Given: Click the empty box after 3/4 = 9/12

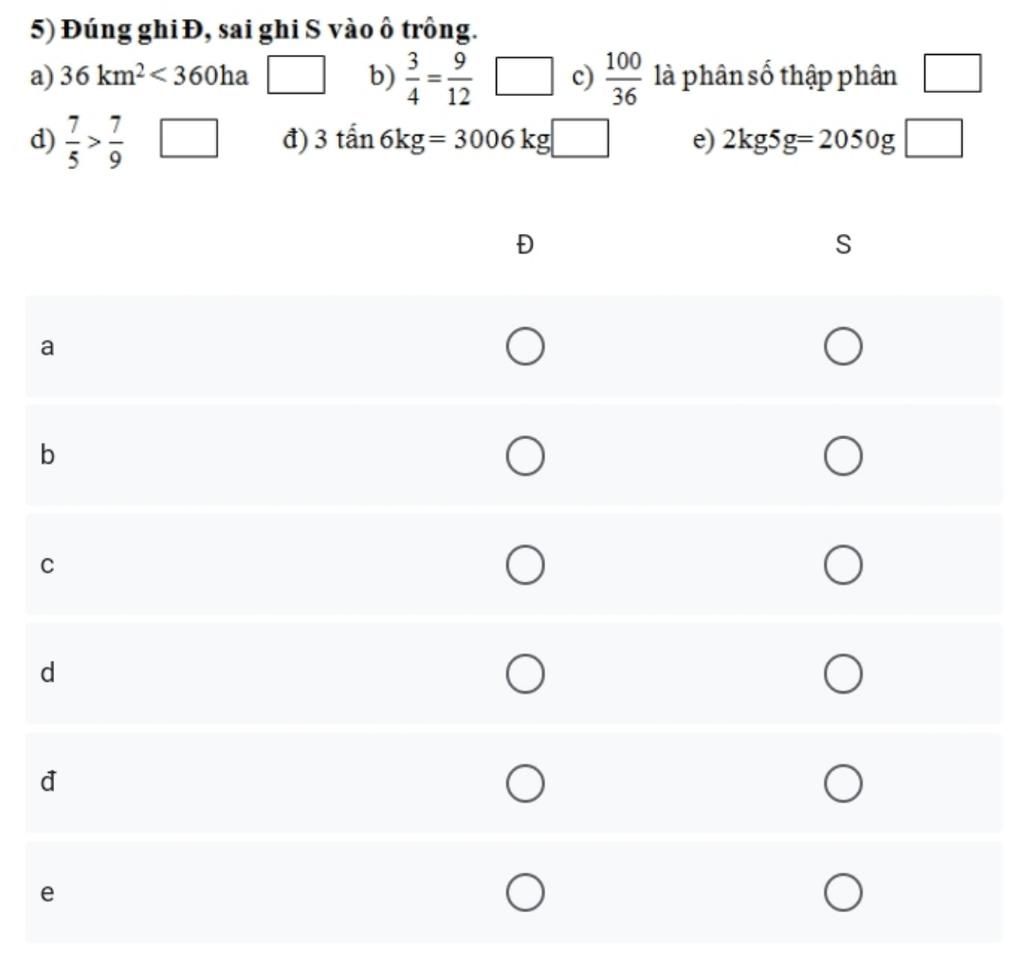Looking at the screenshot, I should tap(524, 76).
